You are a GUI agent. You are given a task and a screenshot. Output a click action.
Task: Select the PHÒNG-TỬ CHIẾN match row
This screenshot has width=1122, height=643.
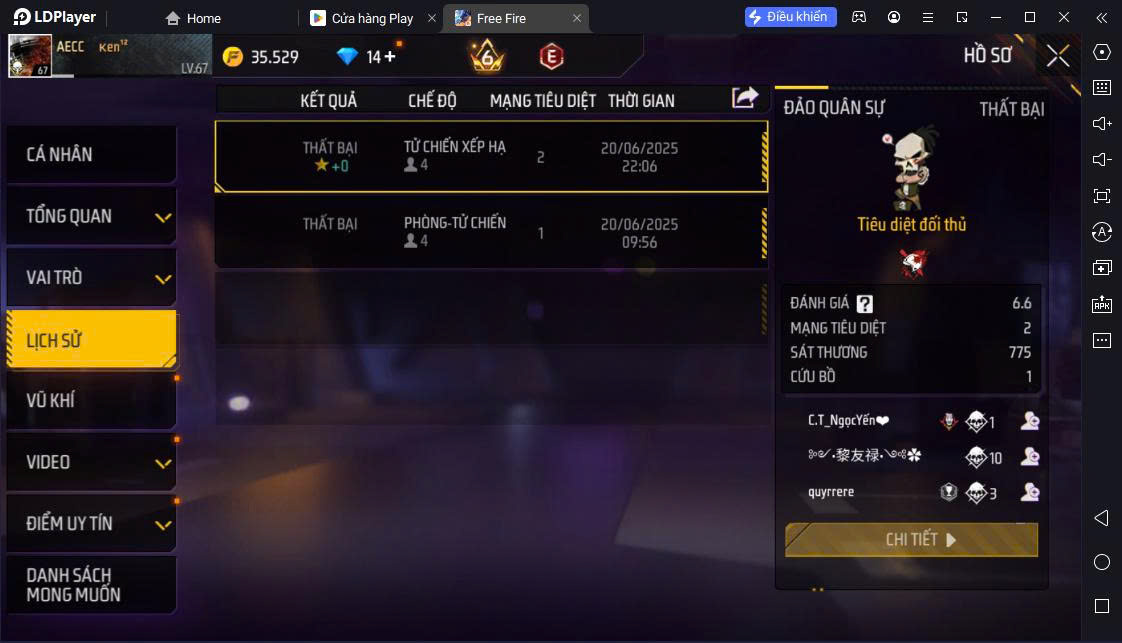(x=492, y=232)
